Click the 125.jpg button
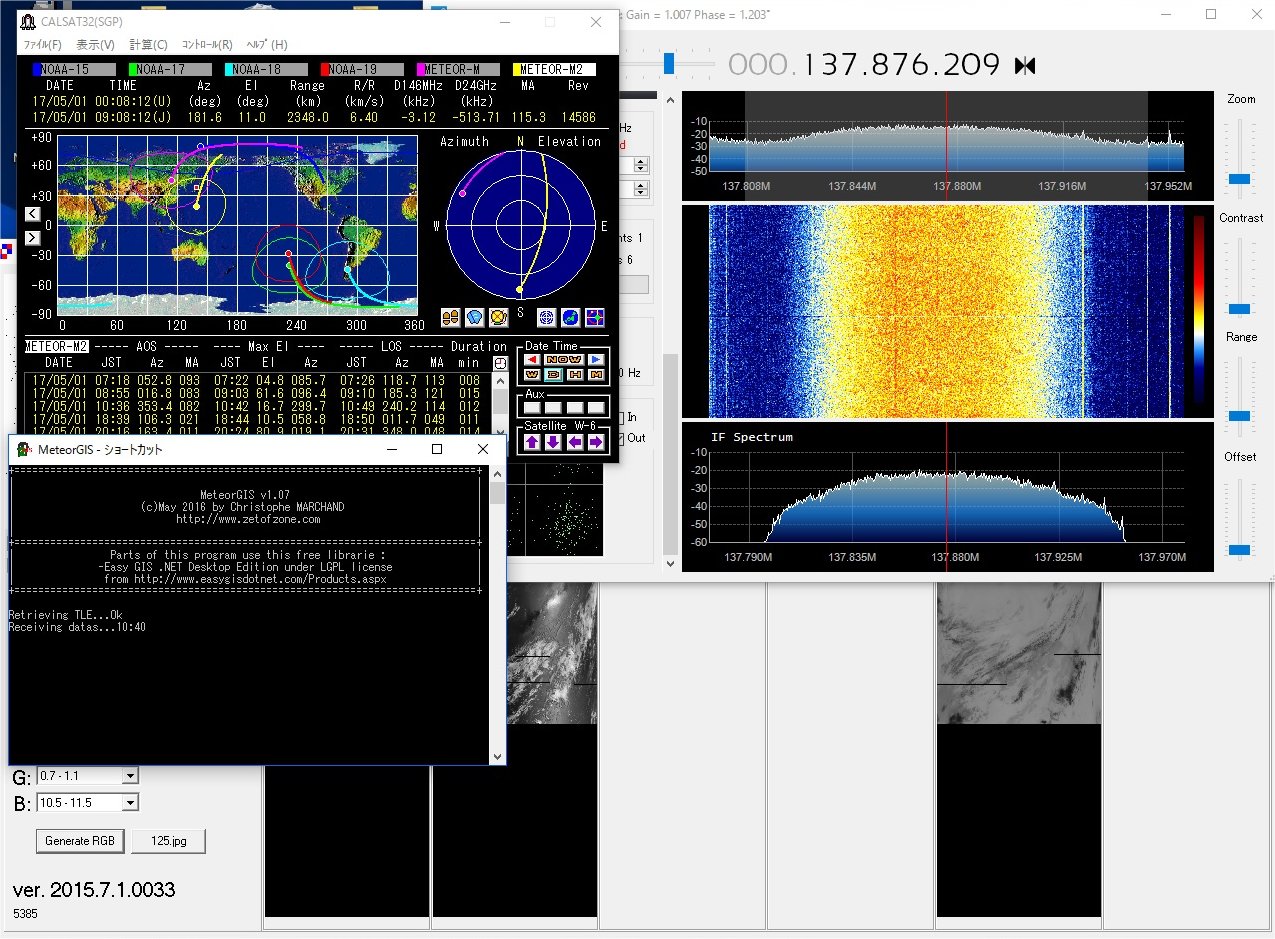This screenshot has width=1275, height=939. pos(167,841)
